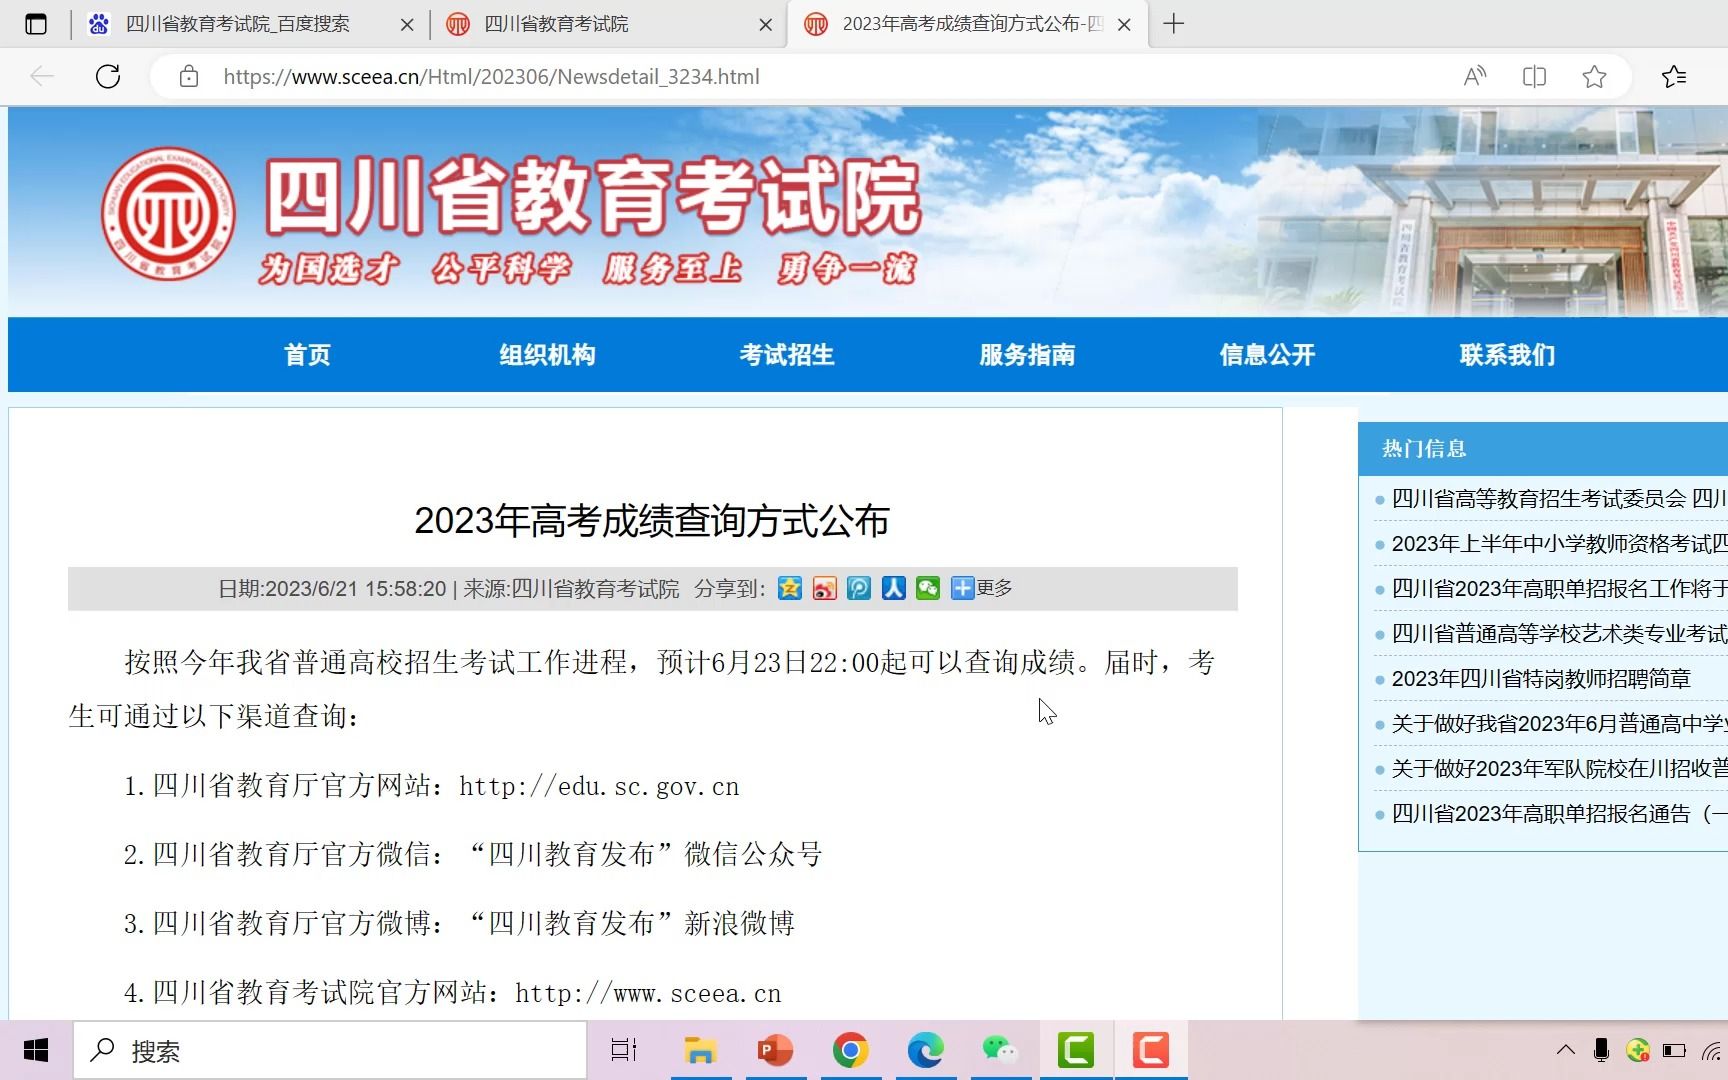Open the blue plus more-sharing icon

[x=962, y=588]
